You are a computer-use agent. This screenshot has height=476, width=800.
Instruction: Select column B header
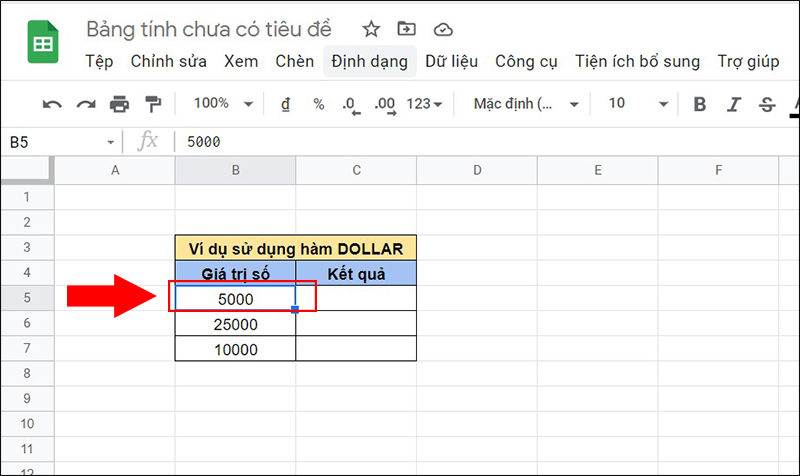(x=235, y=170)
